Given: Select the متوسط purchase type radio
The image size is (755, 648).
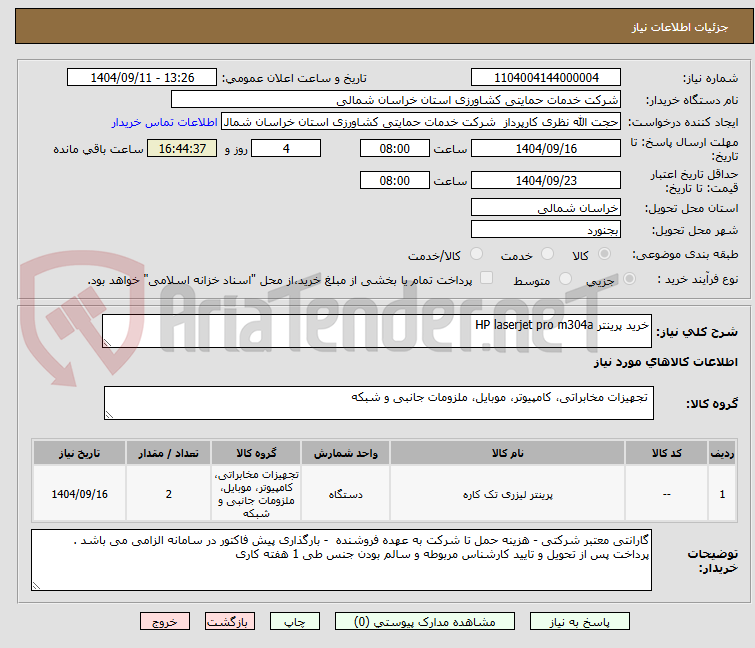Looking at the screenshot, I should point(565,279).
